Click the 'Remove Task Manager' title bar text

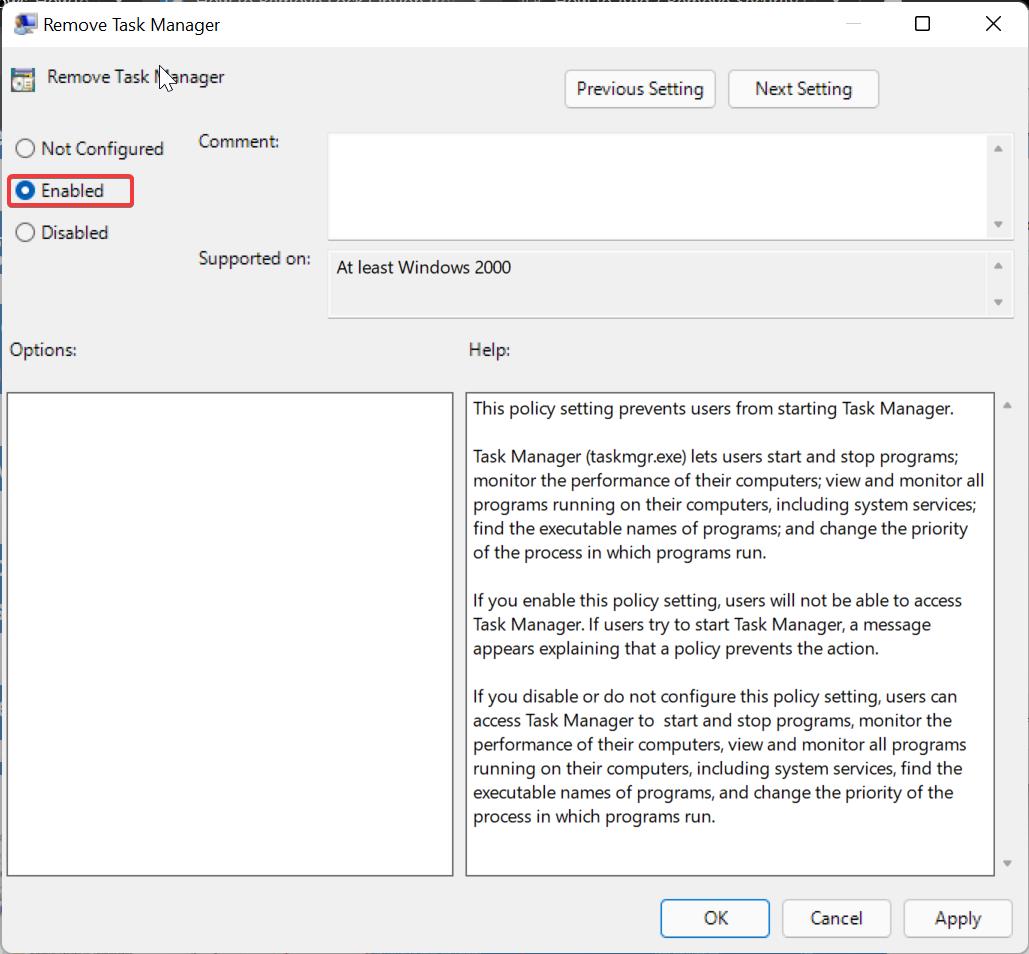[131, 25]
